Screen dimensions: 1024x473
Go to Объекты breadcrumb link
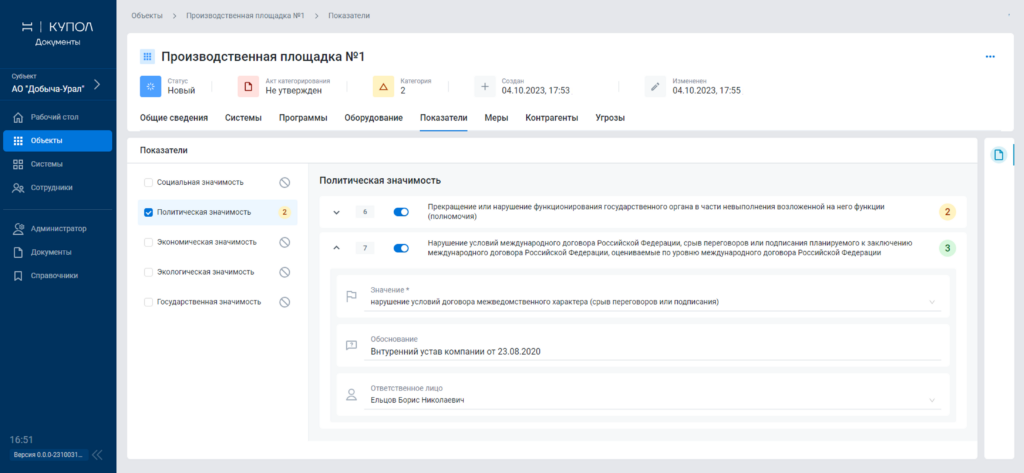pos(146,16)
